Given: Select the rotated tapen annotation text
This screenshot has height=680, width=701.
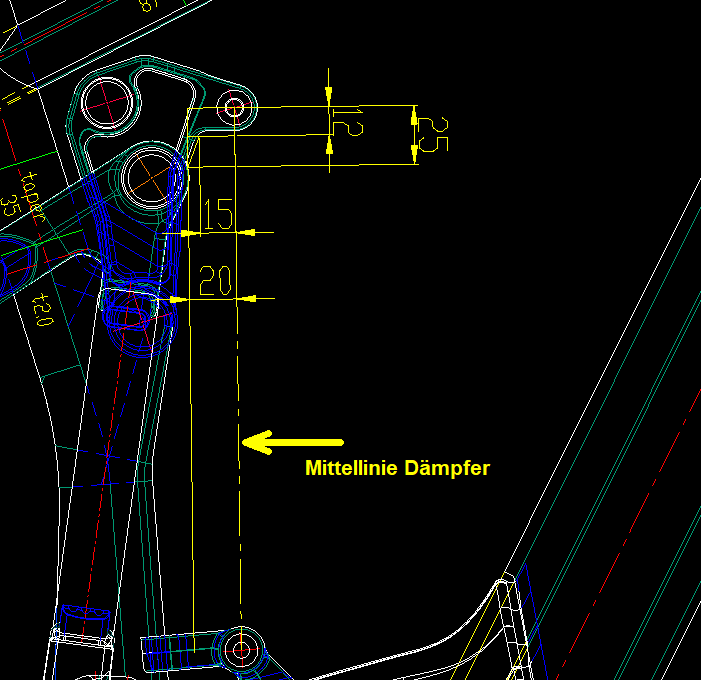Looking at the screenshot, I should [x=35, y=195].
